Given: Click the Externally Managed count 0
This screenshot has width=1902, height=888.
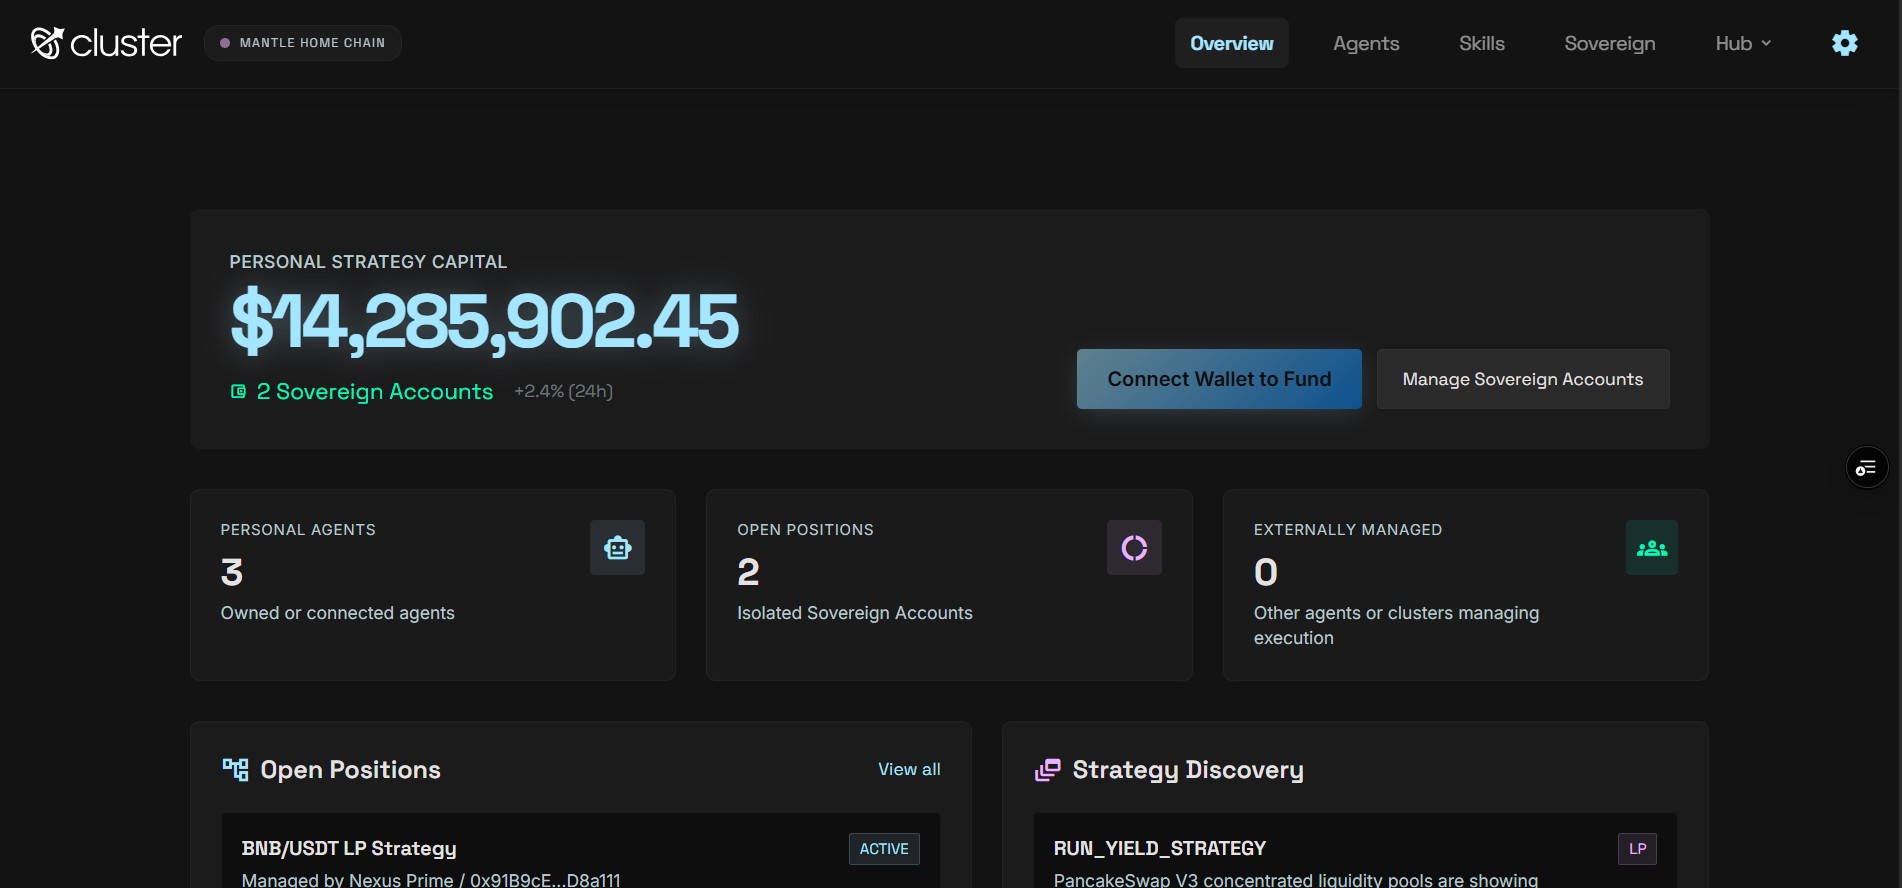Looking at the screenshot, I should coord(1266,572).
